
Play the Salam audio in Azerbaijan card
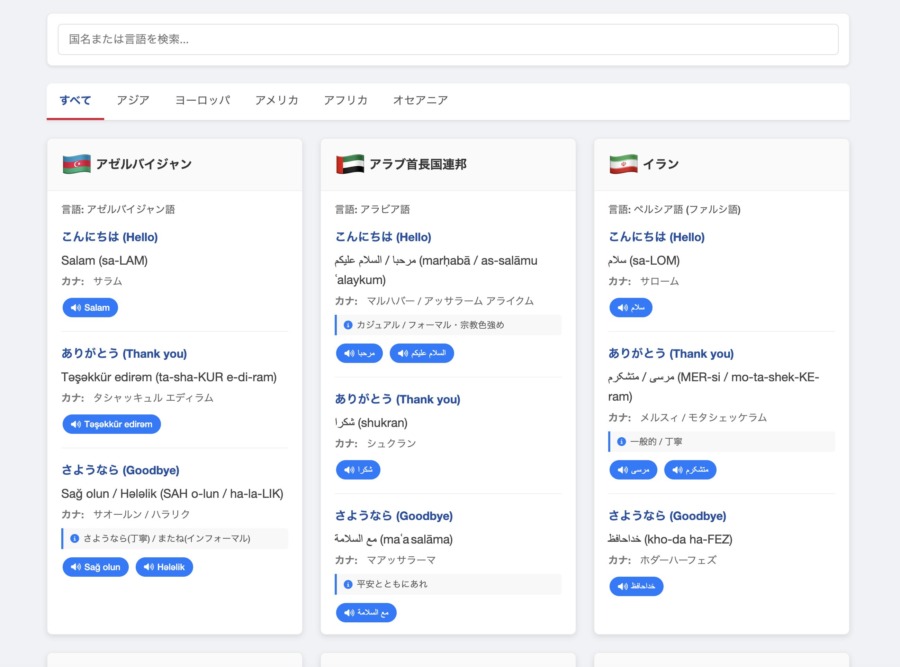pos(90,308)
